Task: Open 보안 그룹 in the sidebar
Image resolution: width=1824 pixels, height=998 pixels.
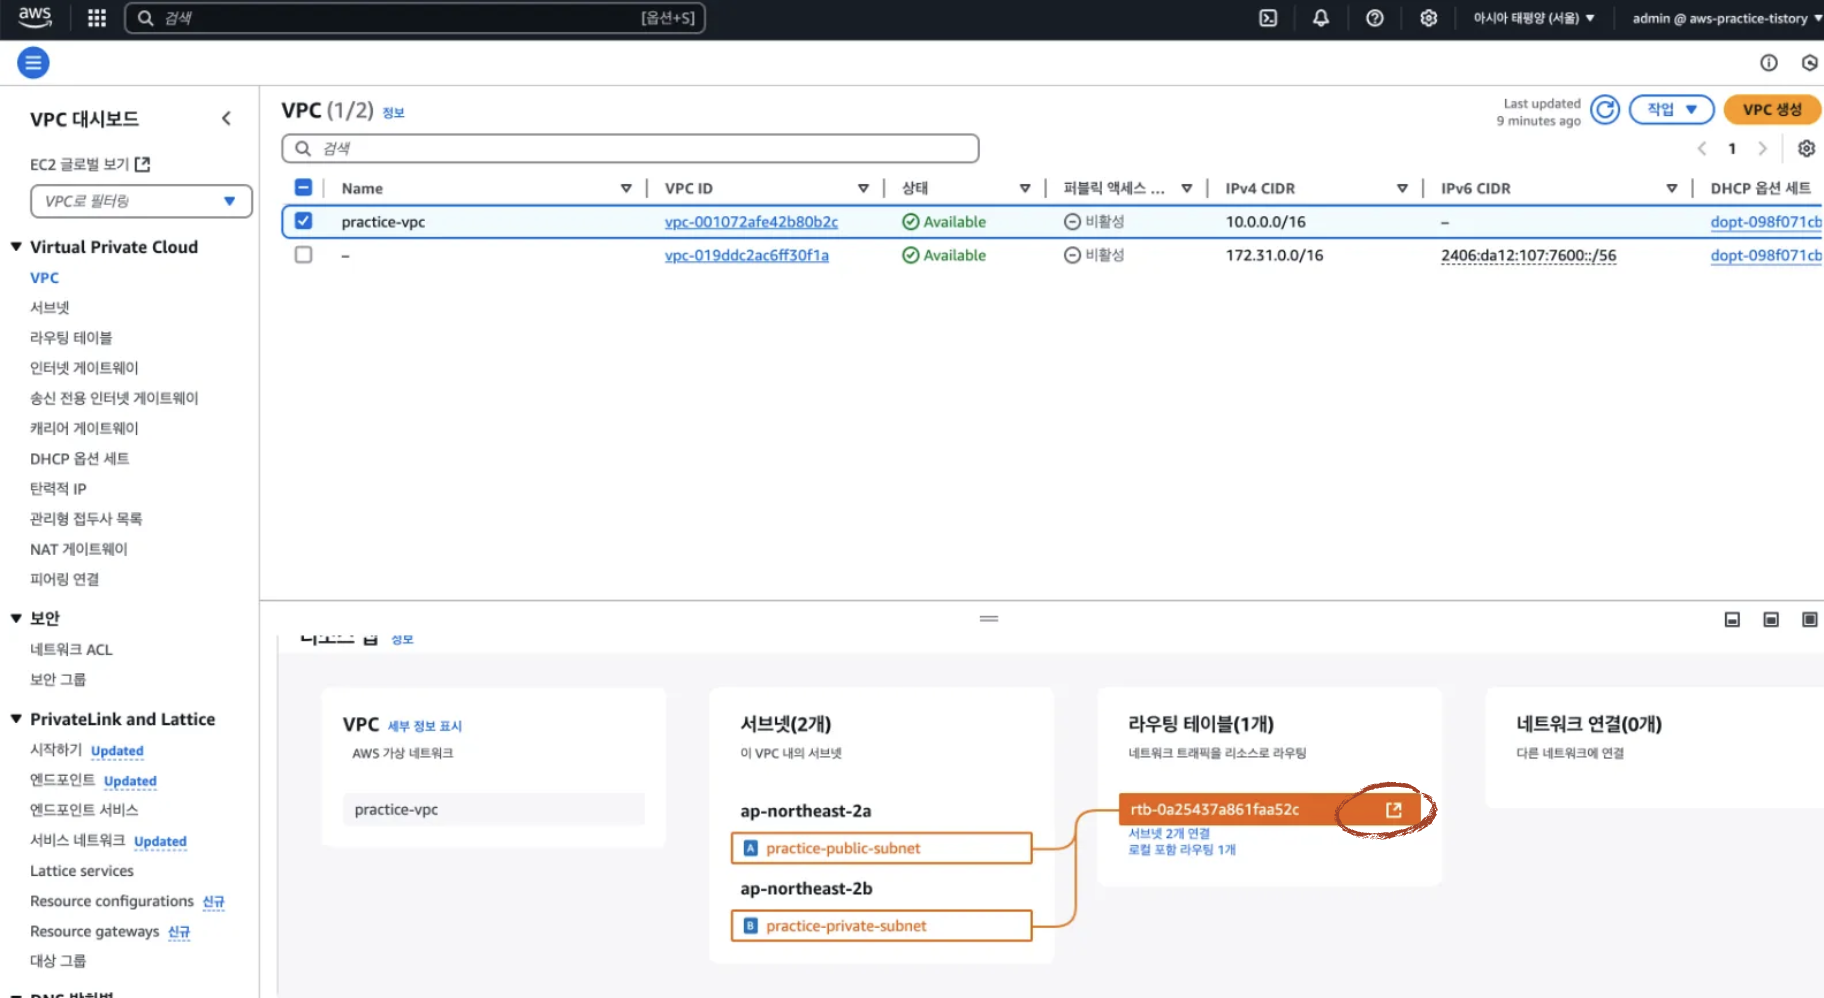Action: click(x=58, y=680)
